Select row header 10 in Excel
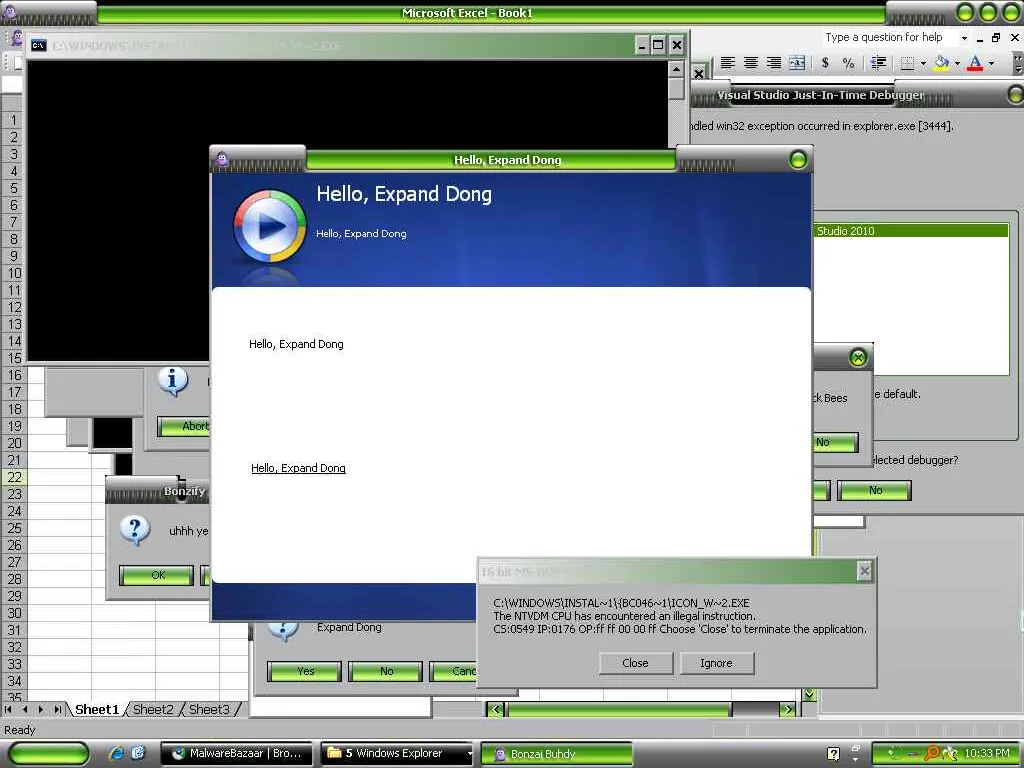The height and width of the screenshot is (768, 1024). tap(13, 273)
